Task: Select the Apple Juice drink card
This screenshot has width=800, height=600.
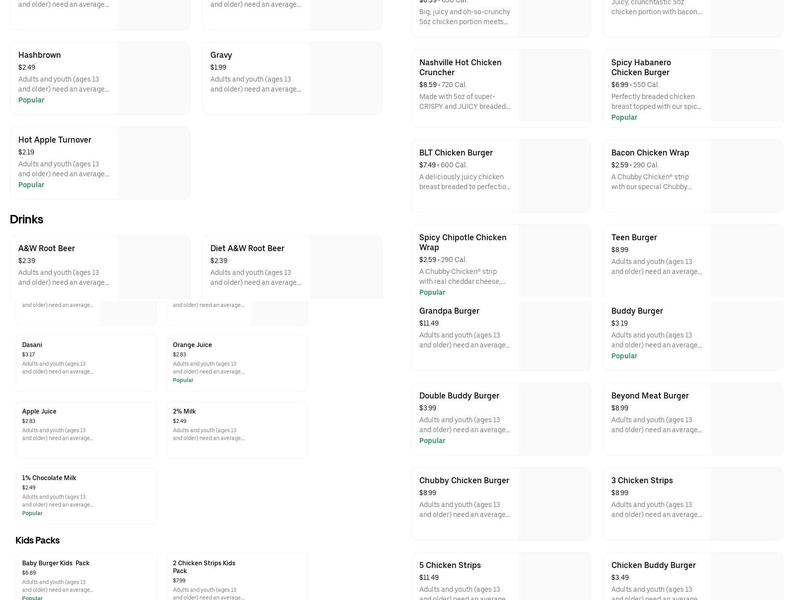Action: click(x=86, y=429)
